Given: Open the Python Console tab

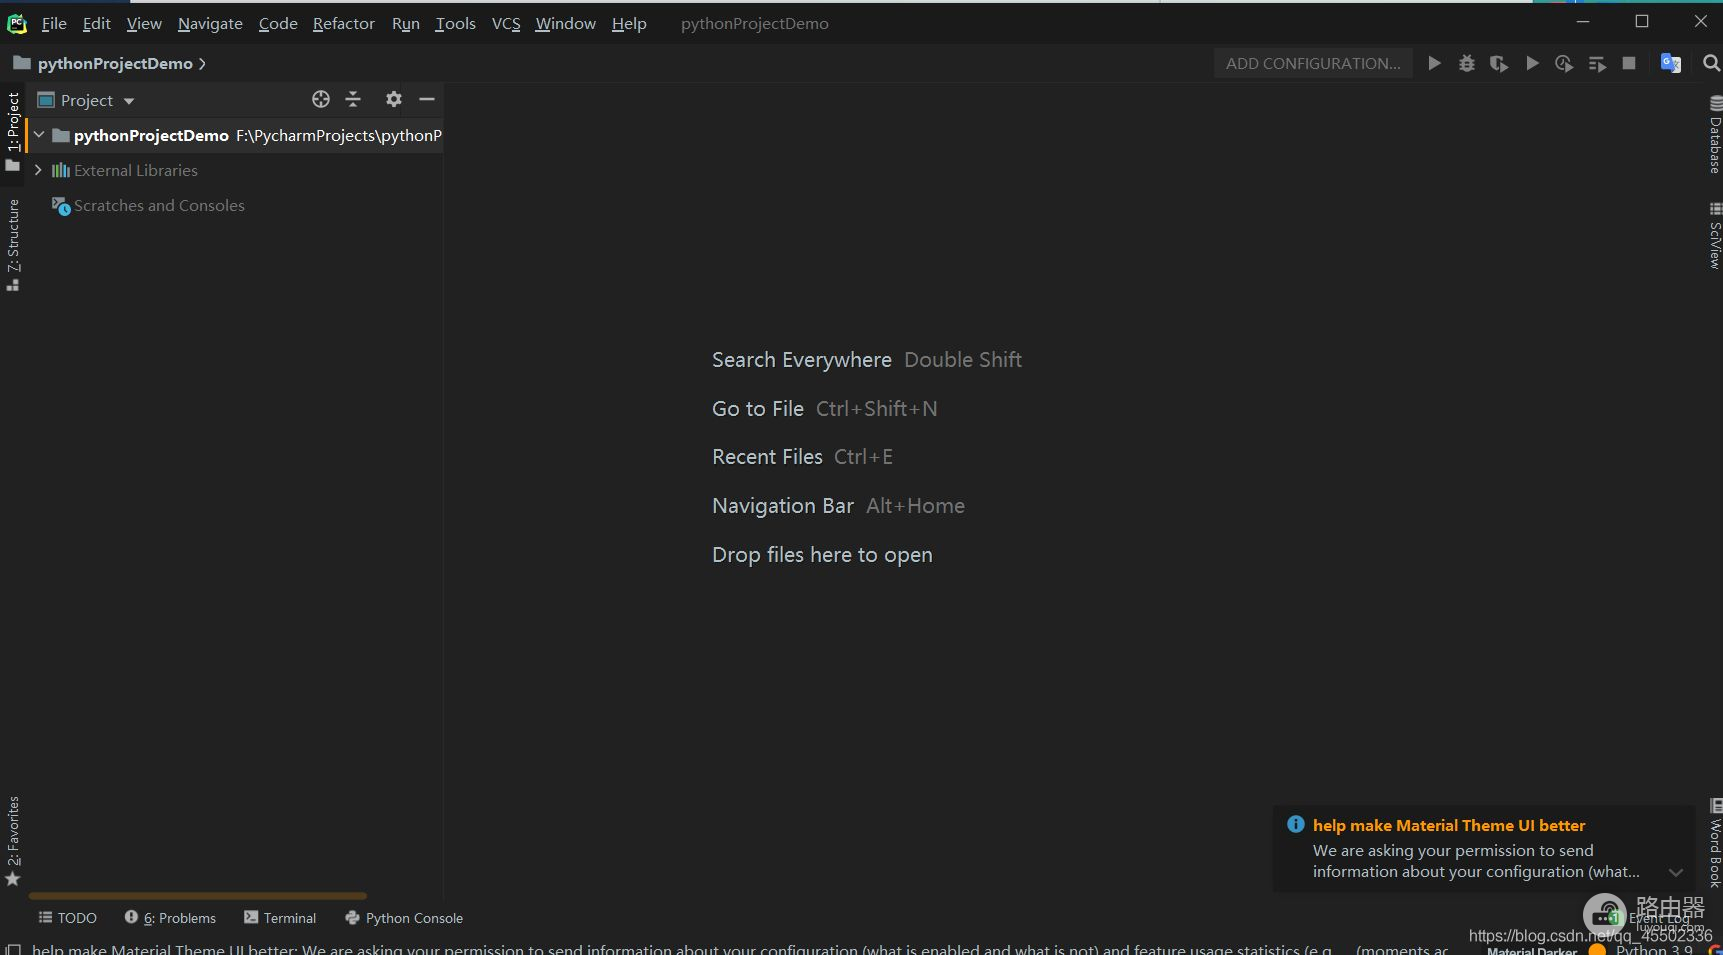Looking at the screenshot, I should click(x=404, y=917).
